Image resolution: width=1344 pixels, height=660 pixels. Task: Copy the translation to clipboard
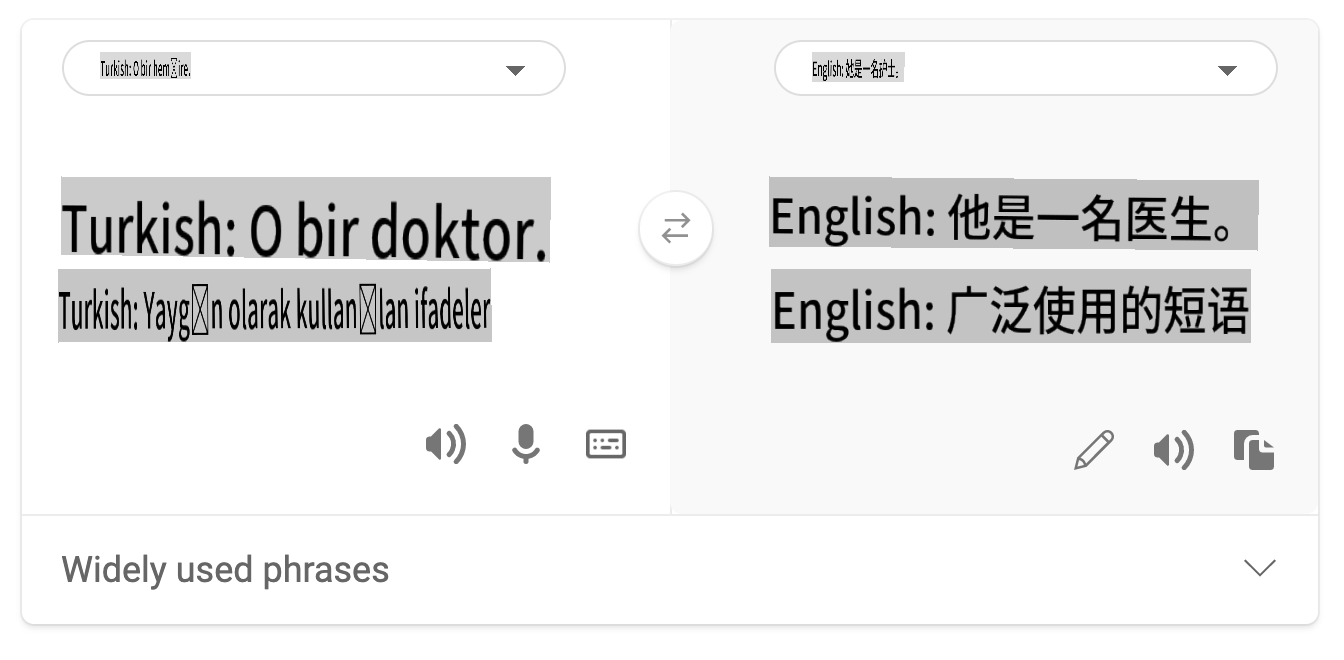[1254, 450]
